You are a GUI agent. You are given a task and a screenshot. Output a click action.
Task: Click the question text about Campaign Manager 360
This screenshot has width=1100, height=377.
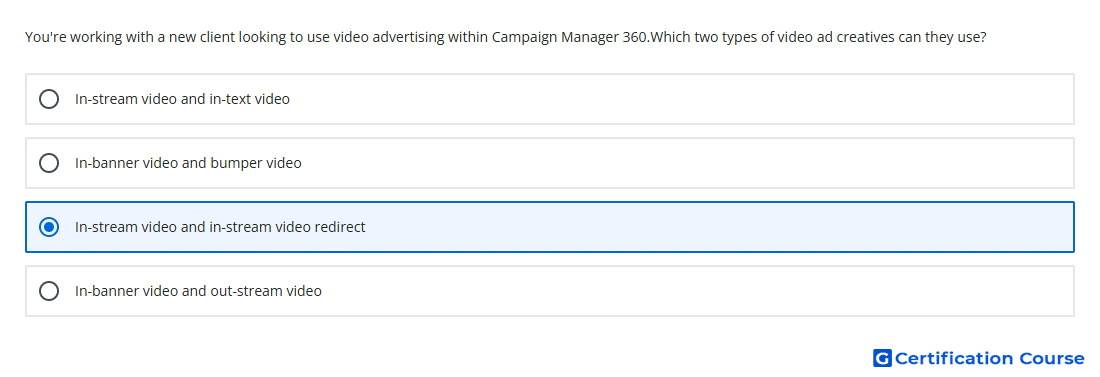pyautogui.click(x=506, y=37)
